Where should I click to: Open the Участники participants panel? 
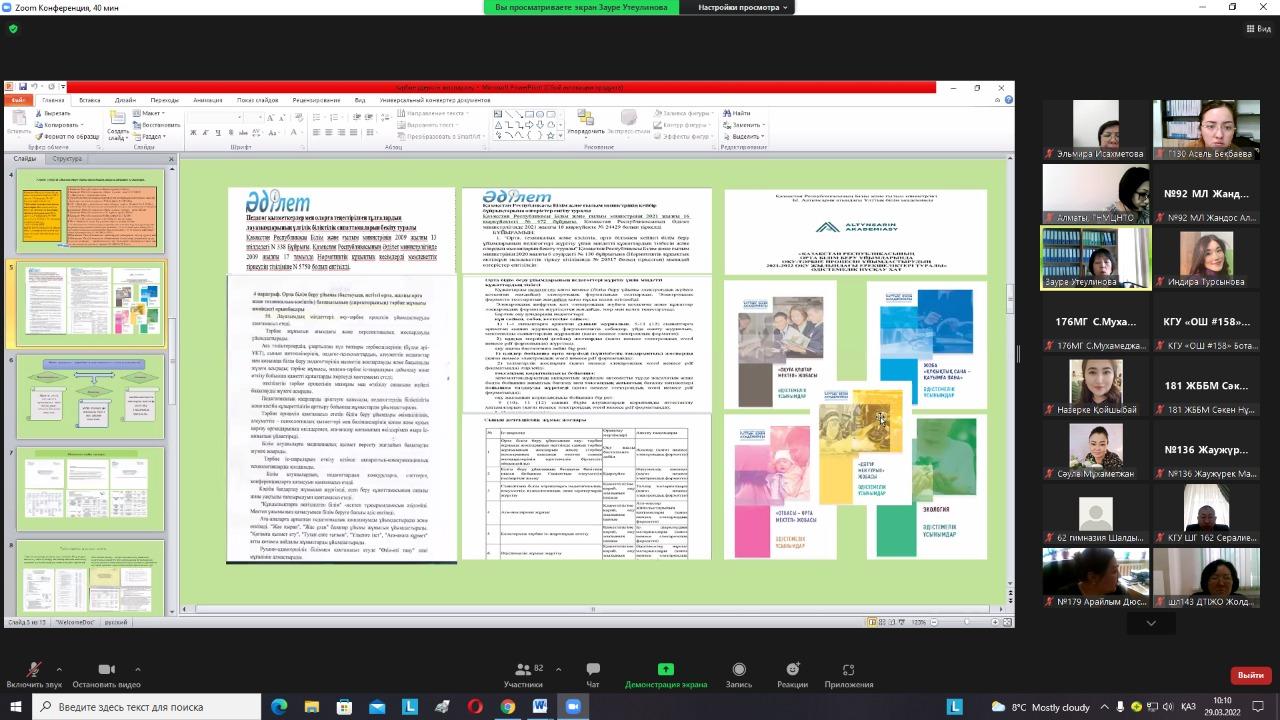522,670
